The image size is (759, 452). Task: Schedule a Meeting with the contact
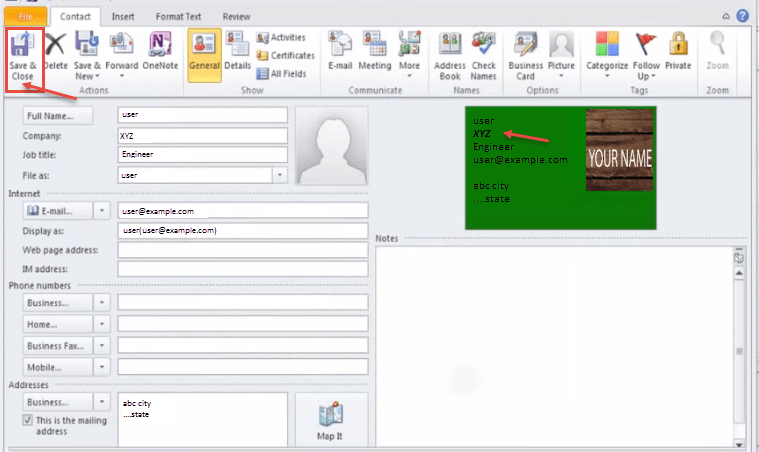coord(375,51)
